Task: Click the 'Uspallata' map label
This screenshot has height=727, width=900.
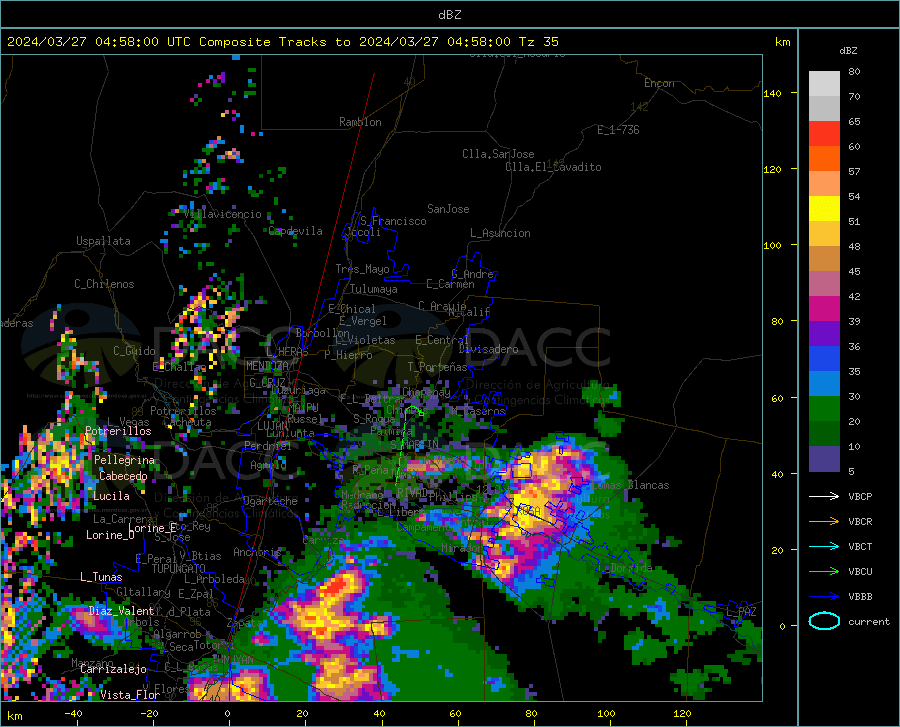Action: [x=103, y=241]
